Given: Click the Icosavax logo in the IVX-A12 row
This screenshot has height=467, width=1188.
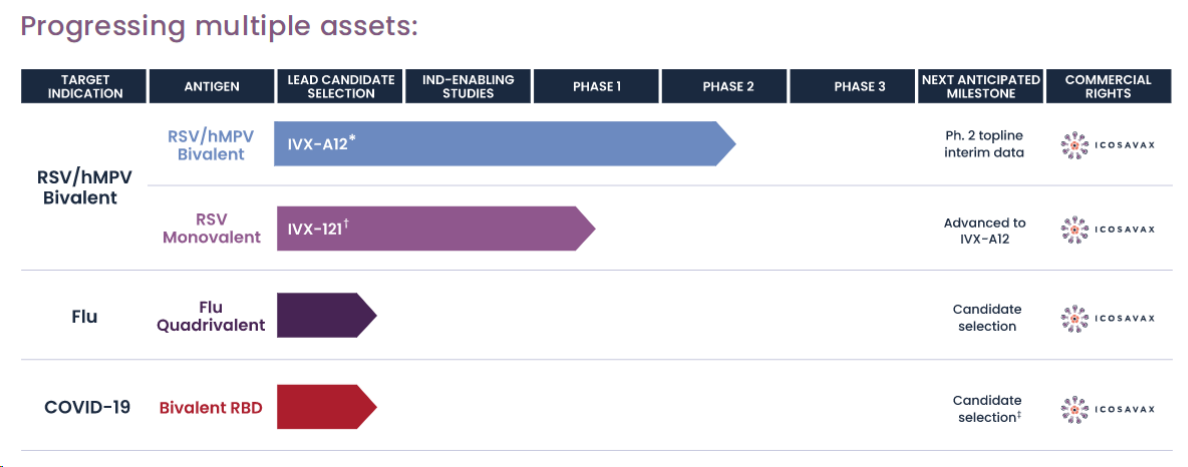Looking at the screenshot, I should [x=1107, y=146].
